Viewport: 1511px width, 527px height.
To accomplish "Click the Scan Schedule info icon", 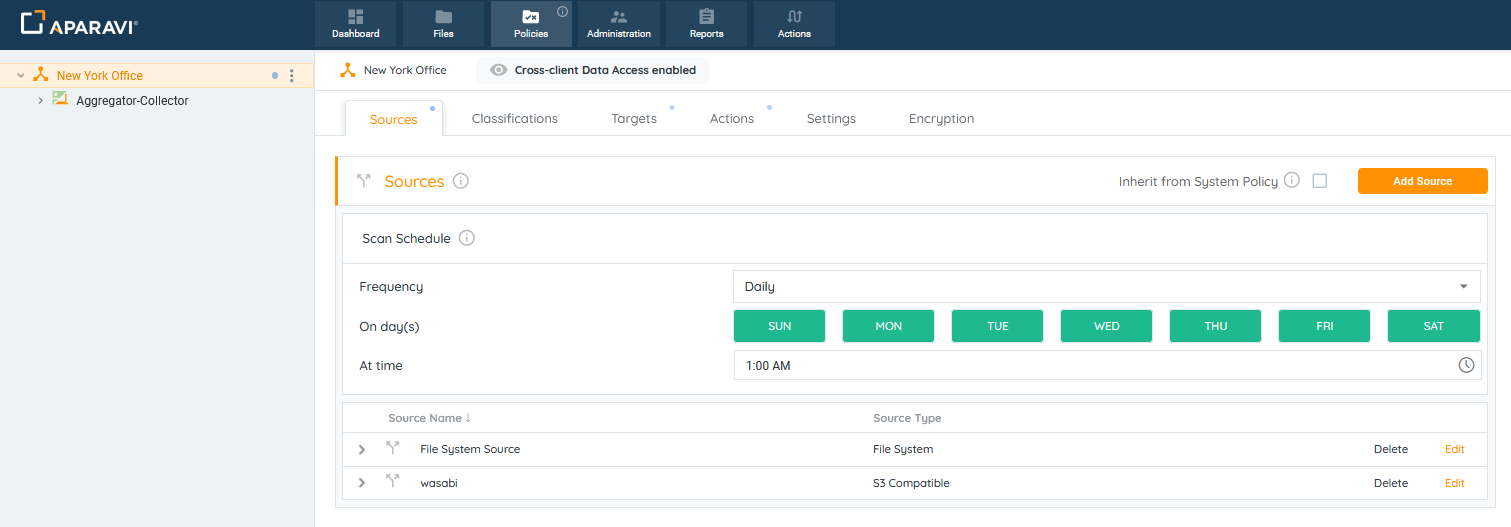I will (x=467, y=238).
